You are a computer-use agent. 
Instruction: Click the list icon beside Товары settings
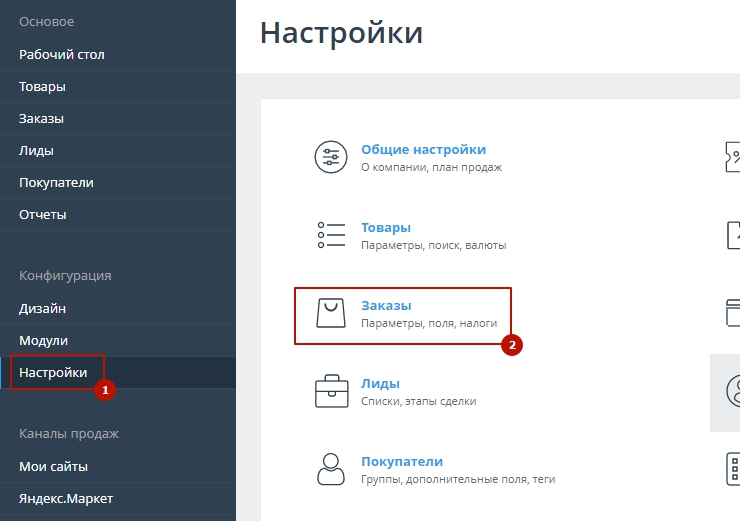point(331,235)
